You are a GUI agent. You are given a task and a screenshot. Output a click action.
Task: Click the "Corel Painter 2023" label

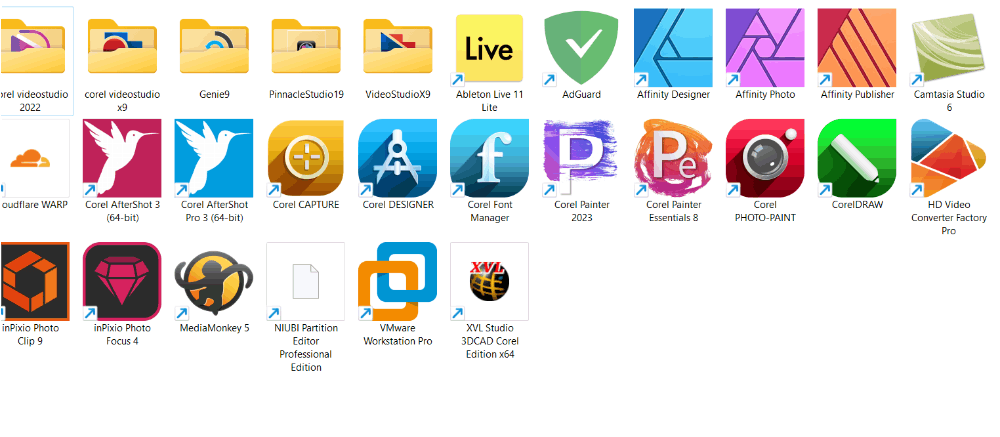click(581, 211)
